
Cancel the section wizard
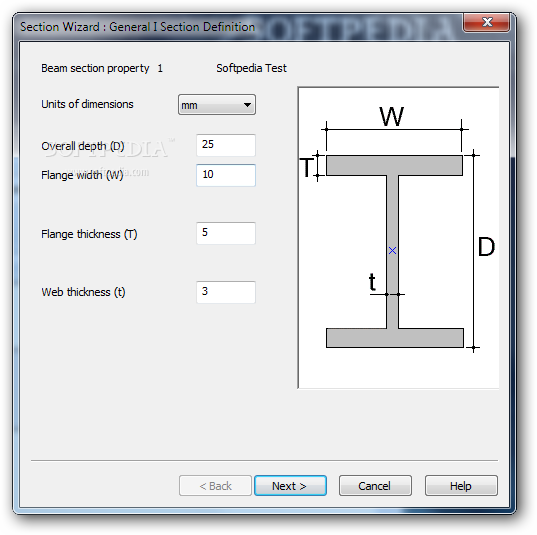pos(375,485)
